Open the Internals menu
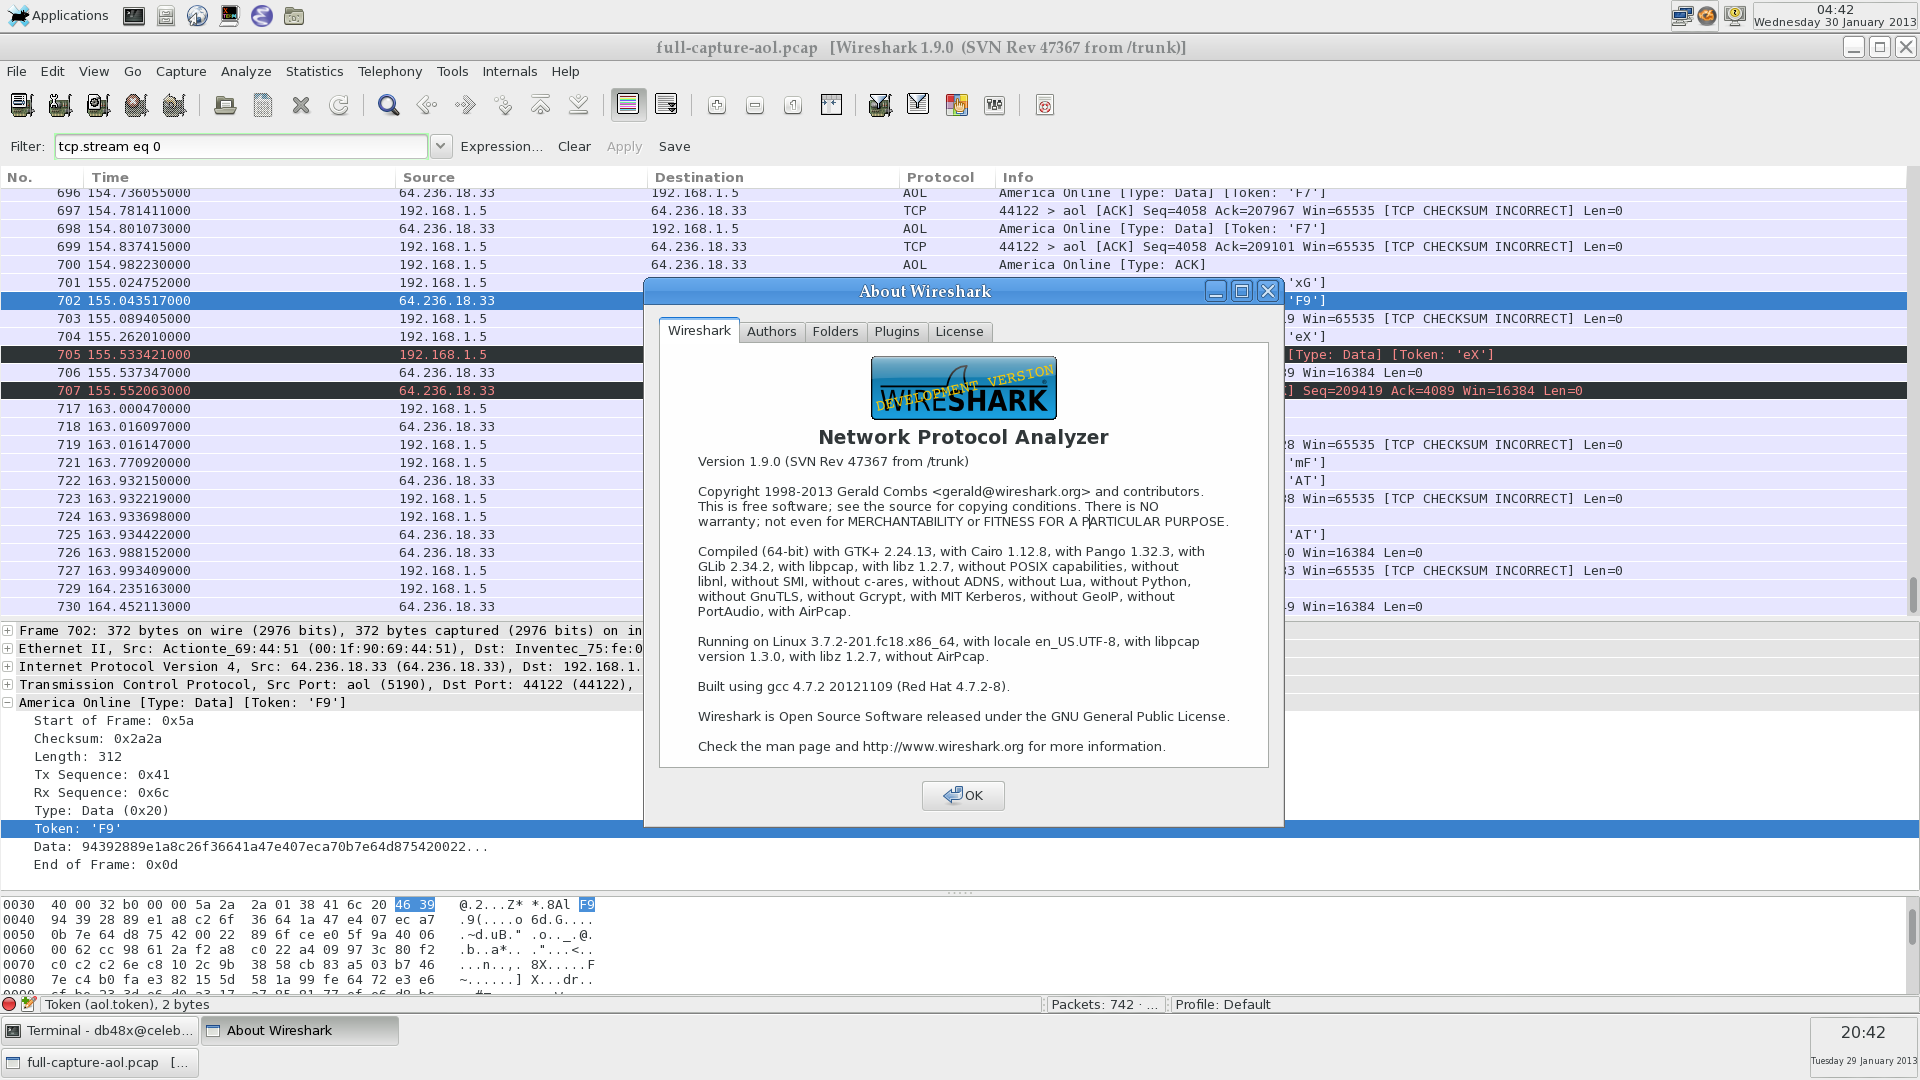1920x1080 pixels. (510, 72)
